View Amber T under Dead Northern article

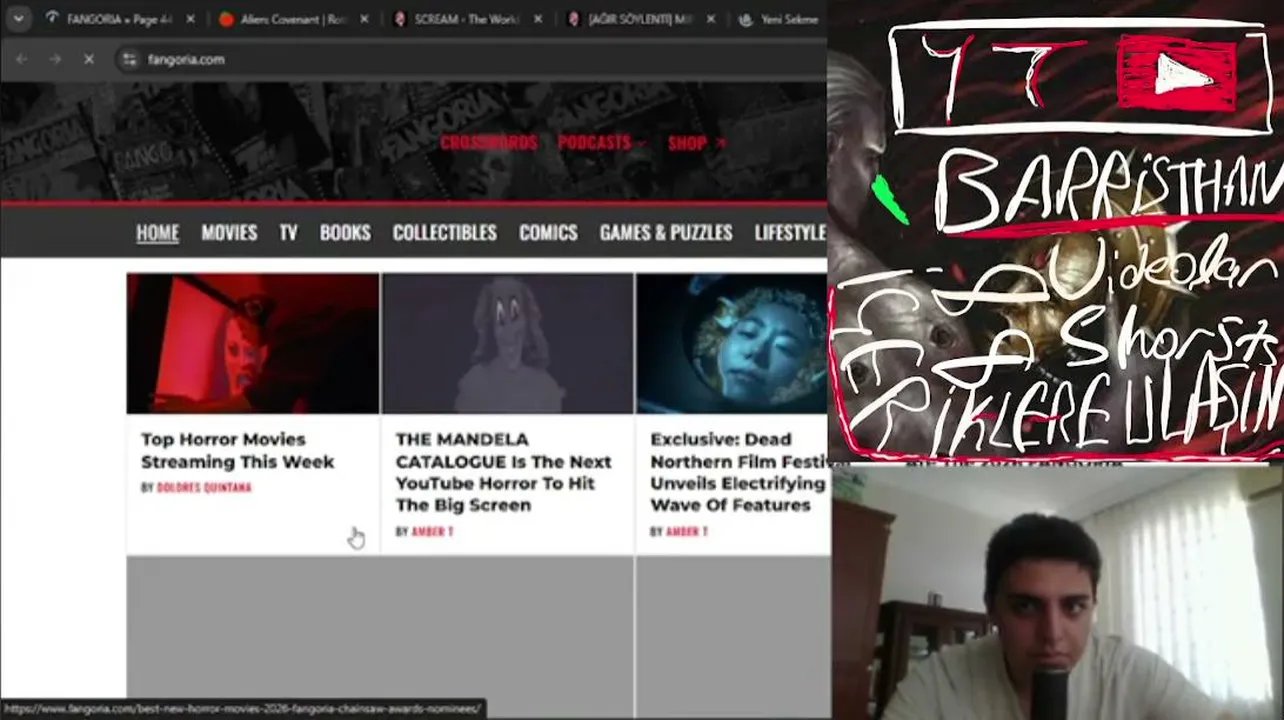tap(687, 532)
